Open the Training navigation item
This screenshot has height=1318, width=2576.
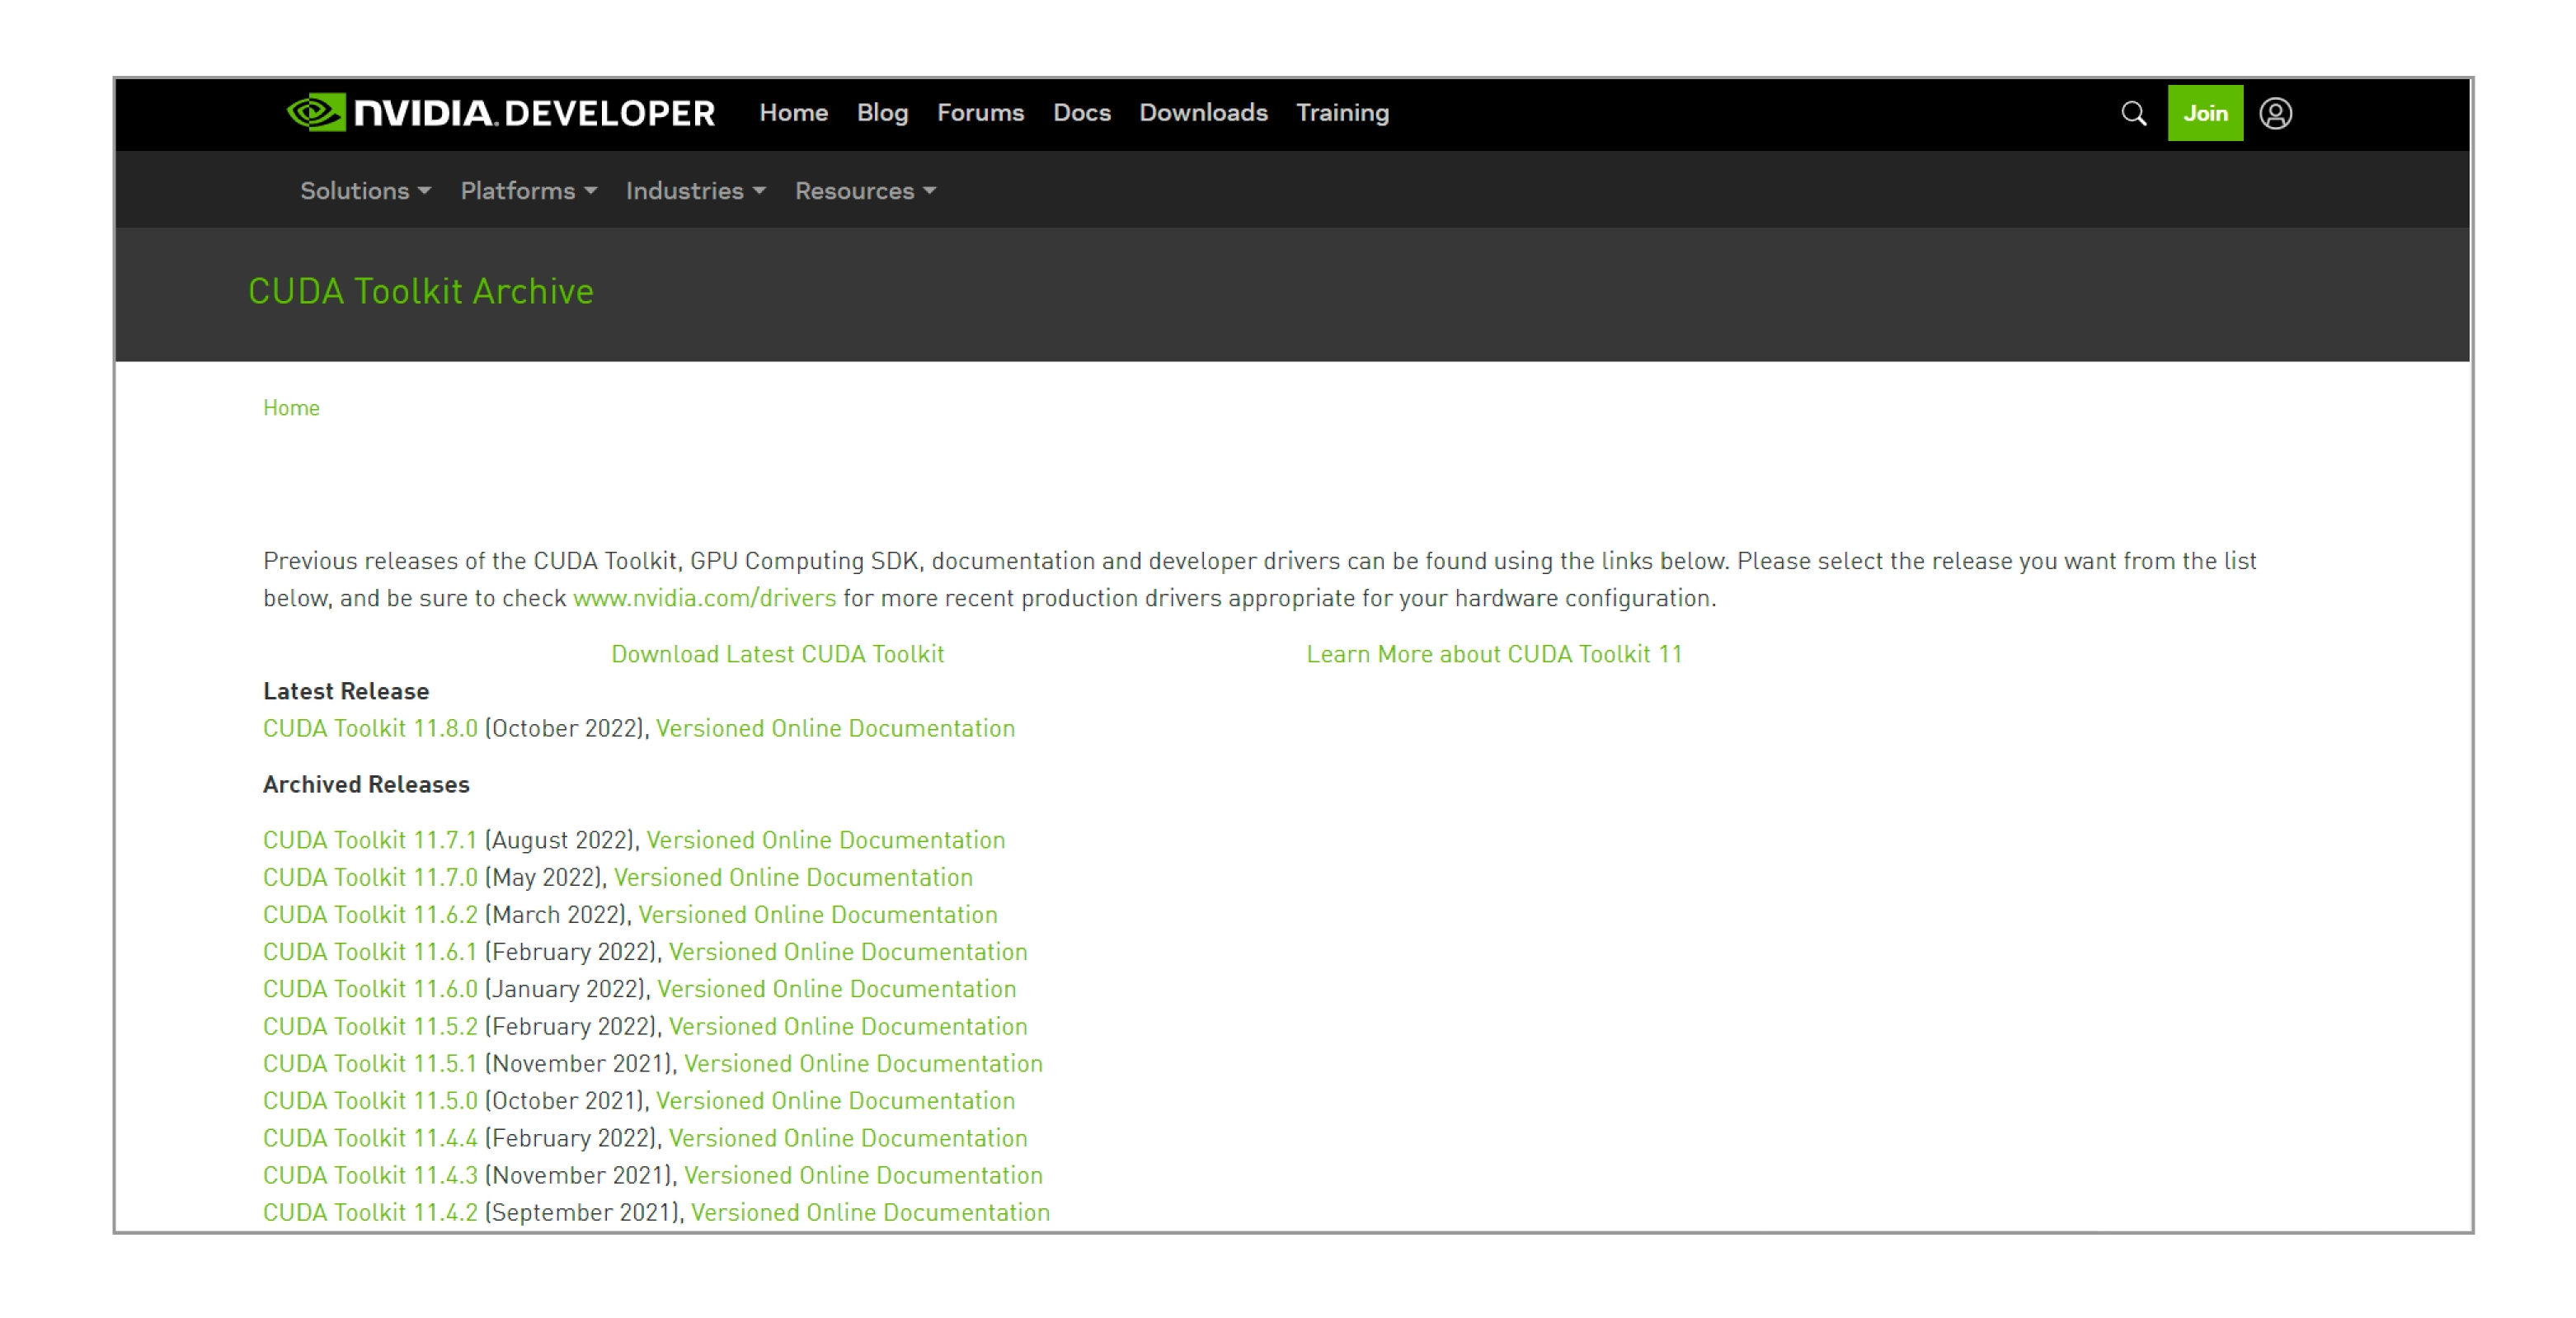(x=1342, y=113)
